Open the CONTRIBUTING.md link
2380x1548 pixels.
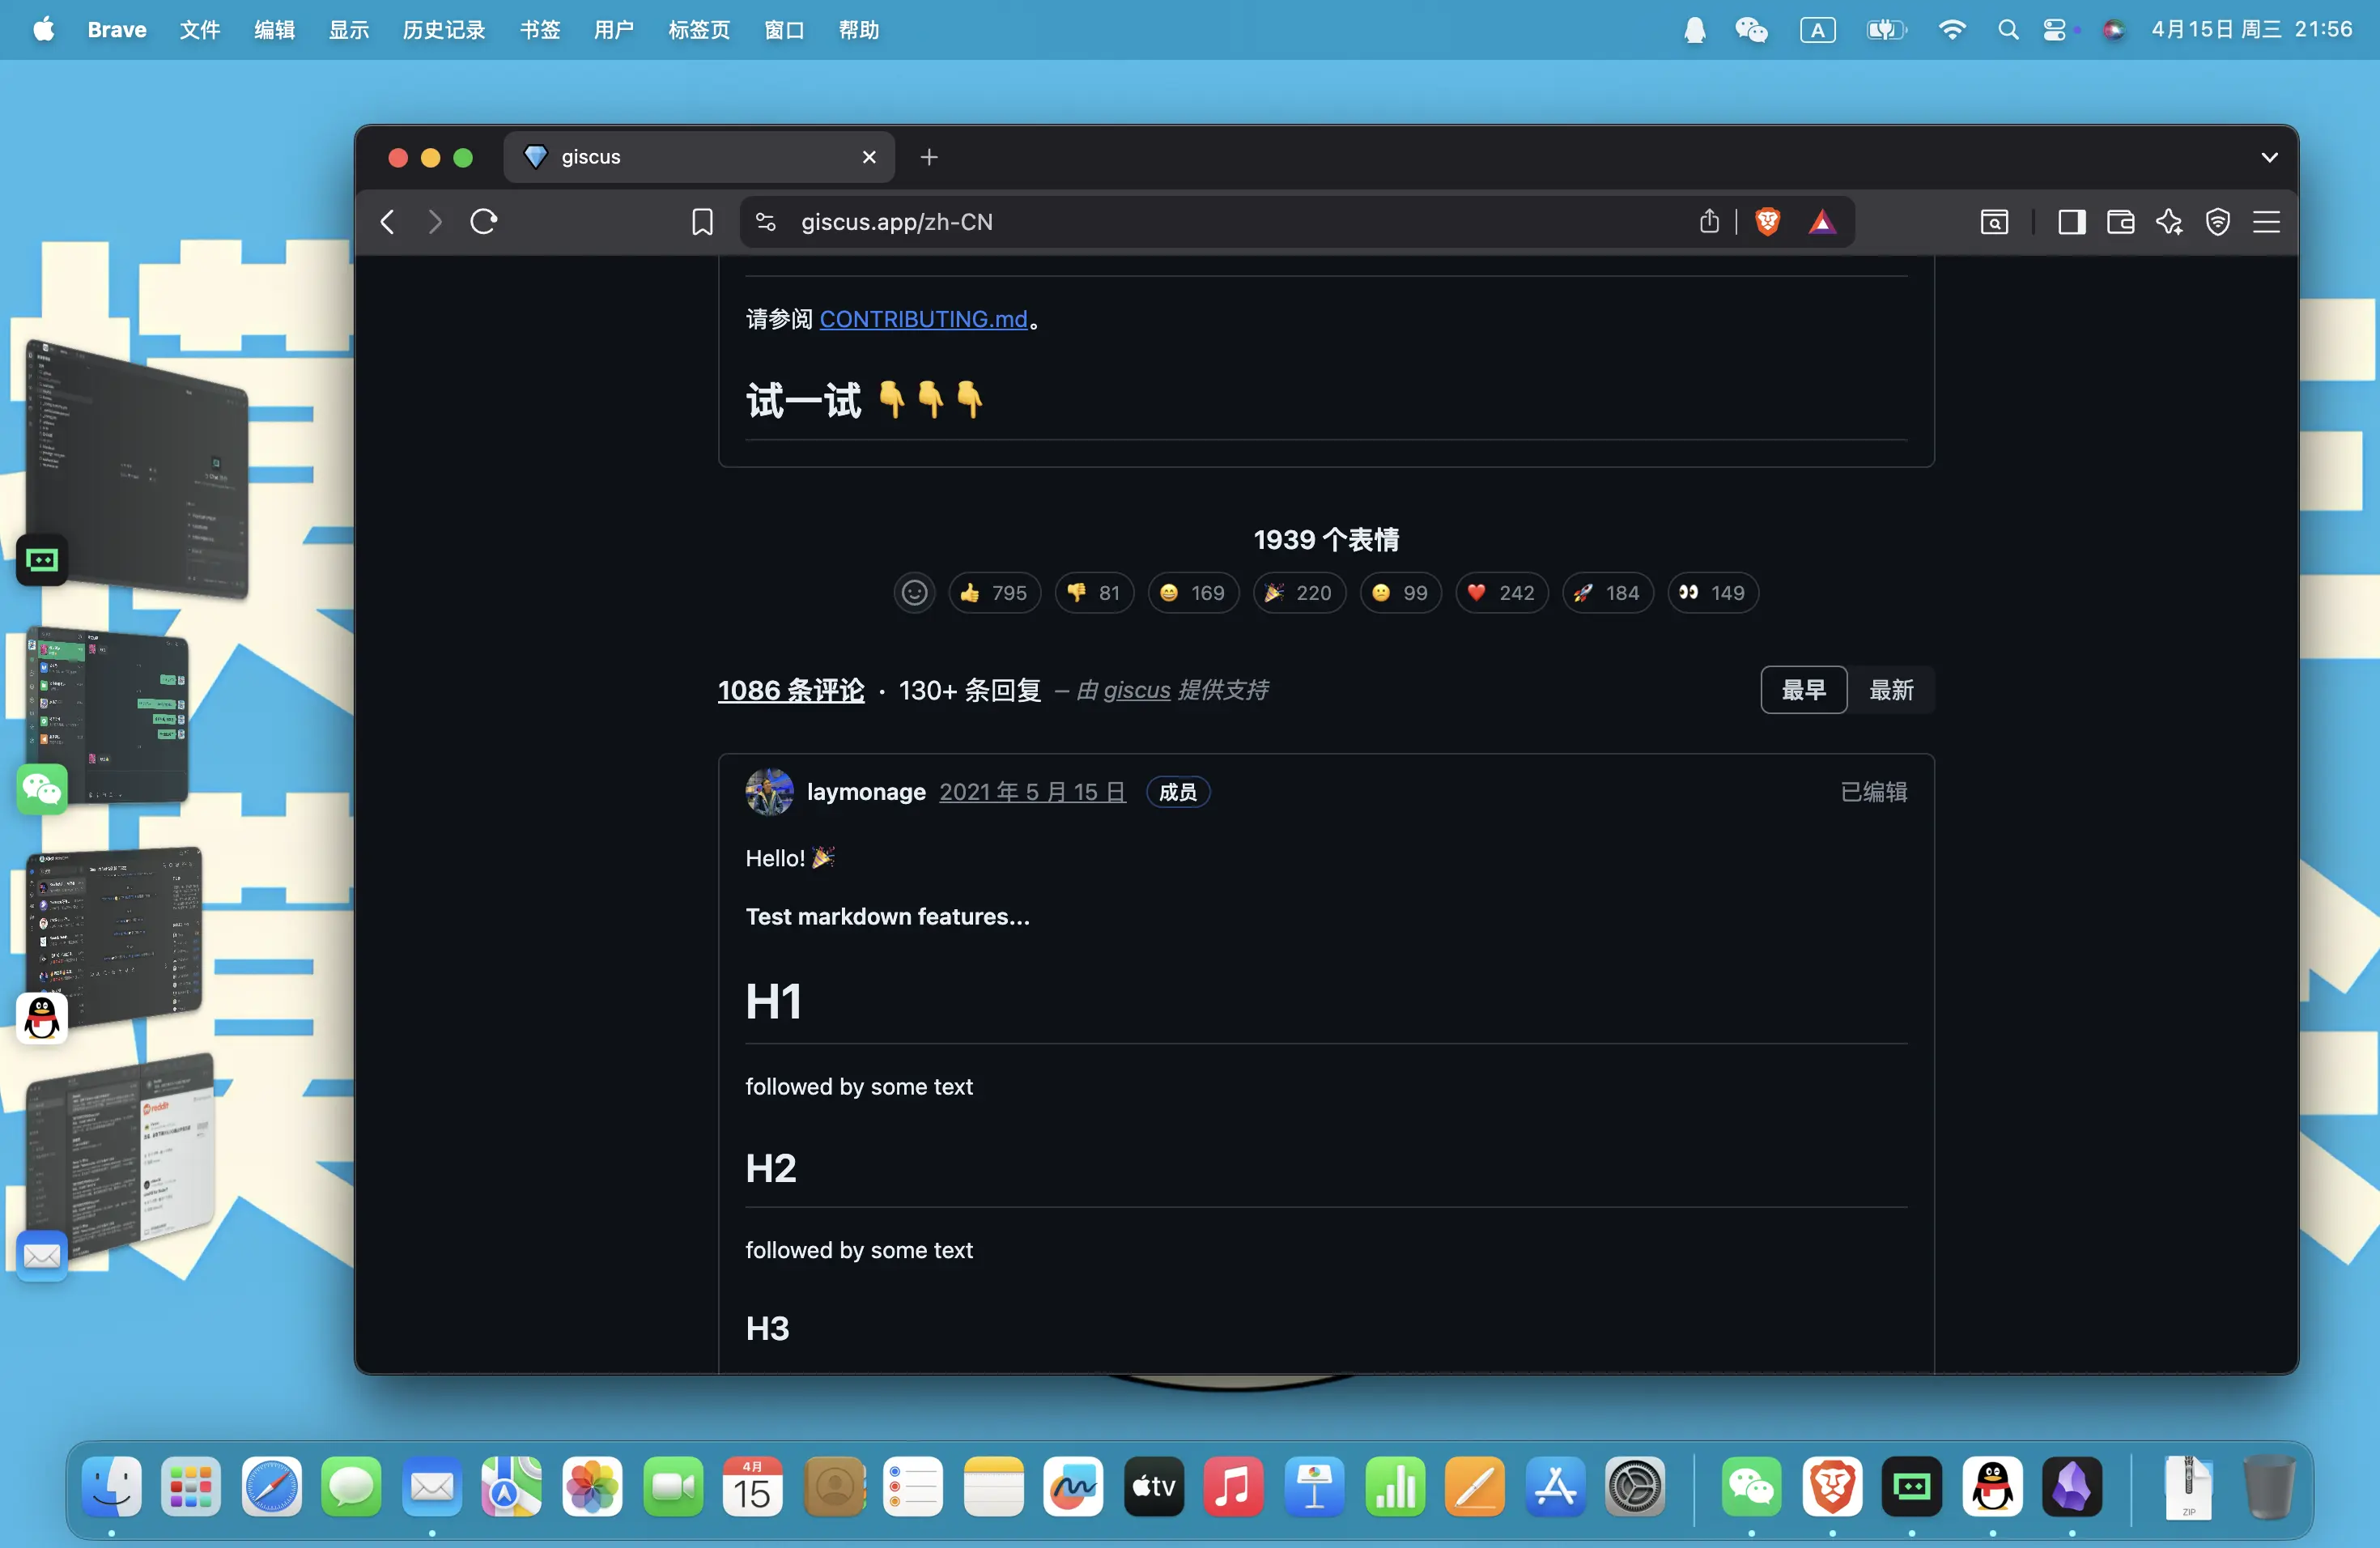pyautogui.click(x=923, y=319)
